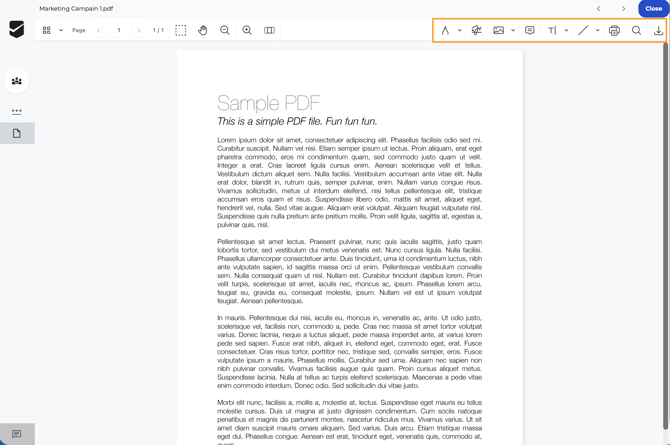Select the insert image tool

[498, 31]
